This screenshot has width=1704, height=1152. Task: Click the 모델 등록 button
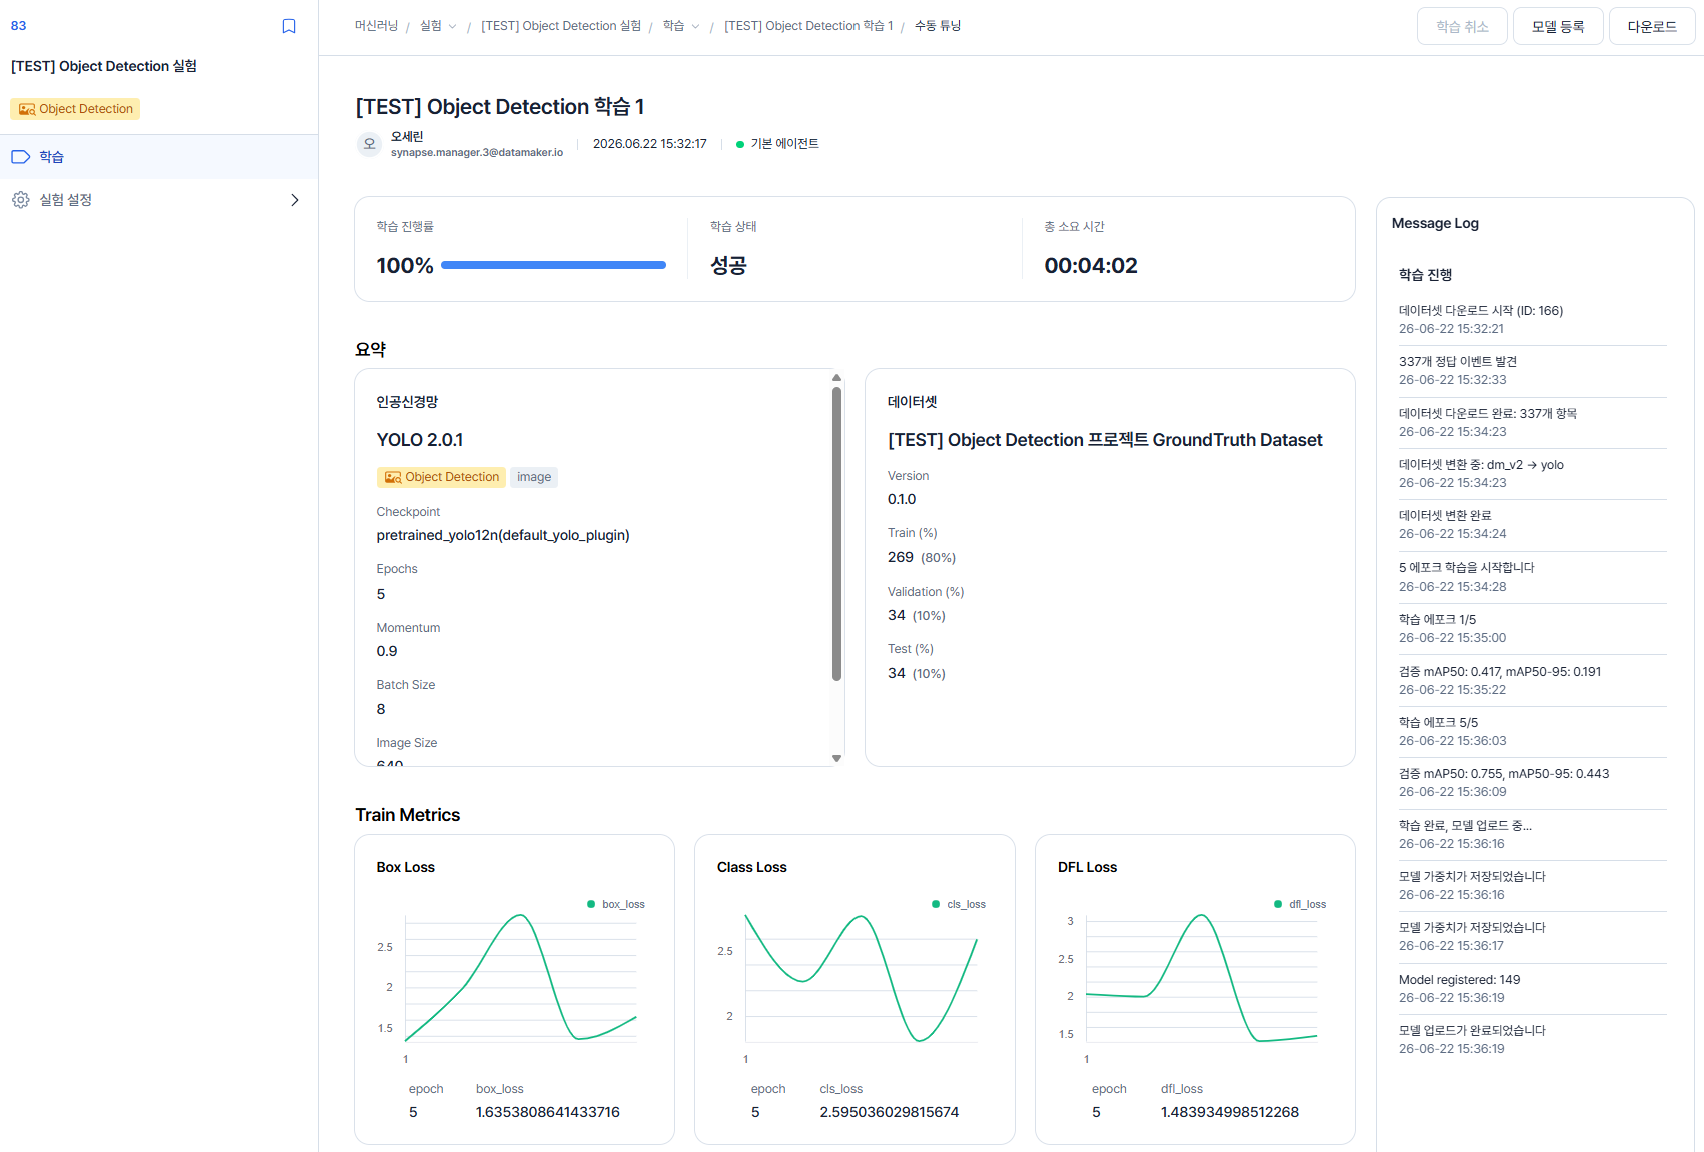1558,26
